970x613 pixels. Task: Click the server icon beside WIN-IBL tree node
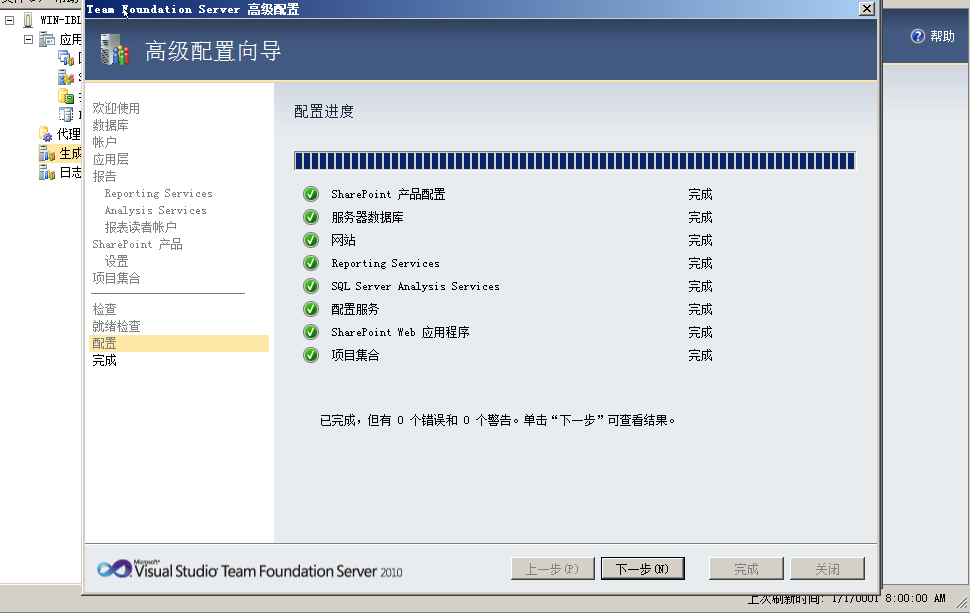[x=28, y=20]
